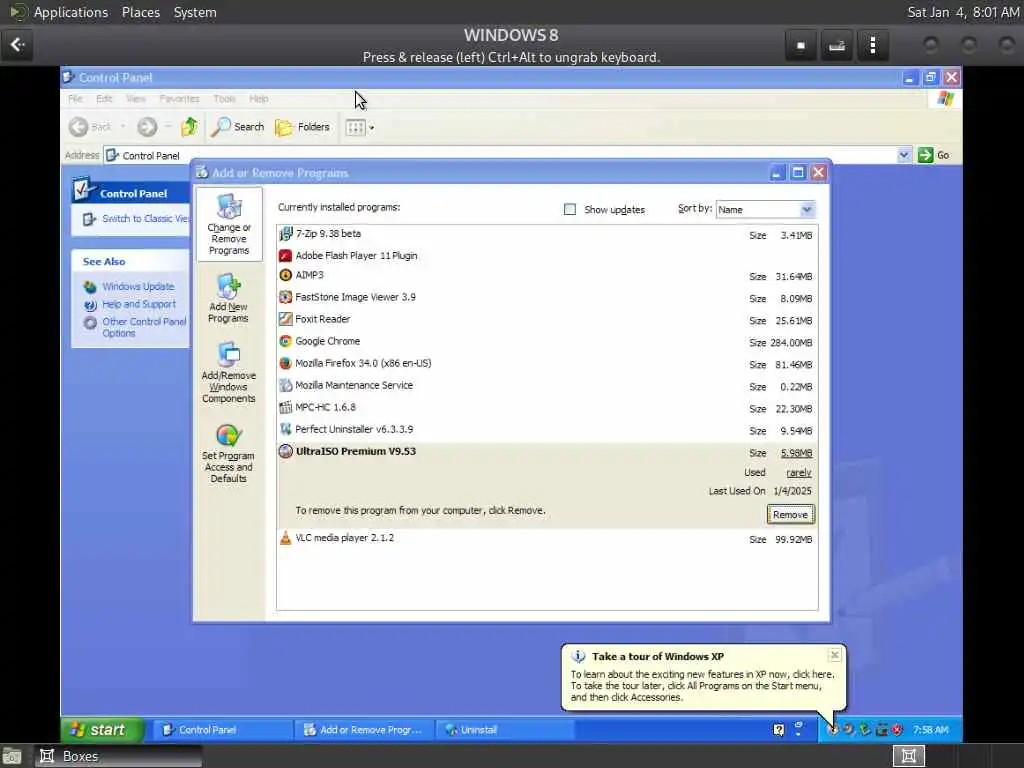
Task: Open Add New Programs pane
Action: click(229, 298)
